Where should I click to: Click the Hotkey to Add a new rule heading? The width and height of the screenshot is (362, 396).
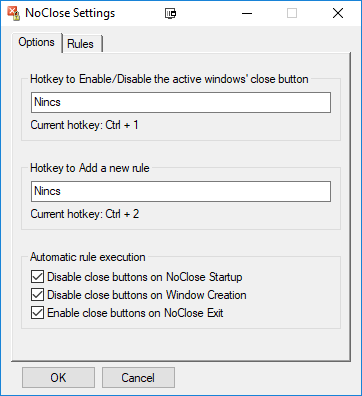point(90,168)
